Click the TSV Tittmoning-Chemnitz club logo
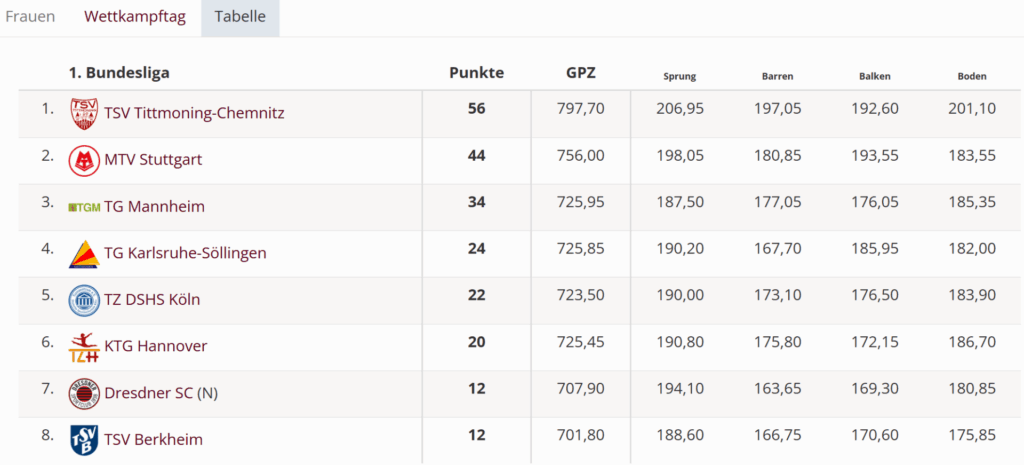Viewport: 1024px width, 465px height. (x=84, y=114)
